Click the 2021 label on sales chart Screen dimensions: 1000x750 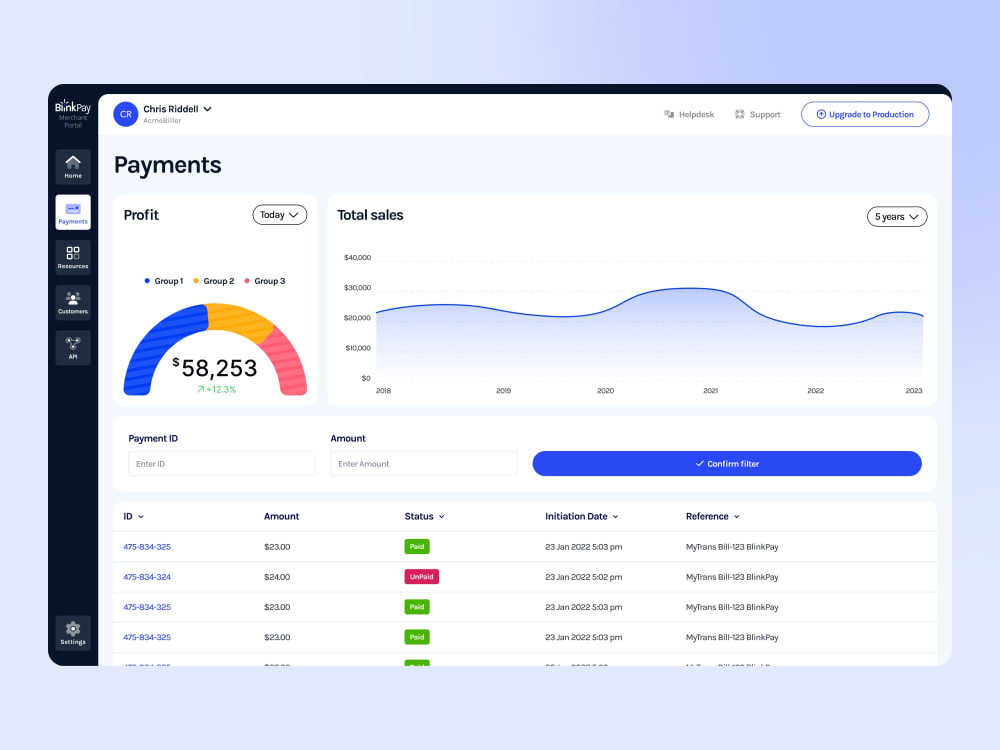pos(710,390)
